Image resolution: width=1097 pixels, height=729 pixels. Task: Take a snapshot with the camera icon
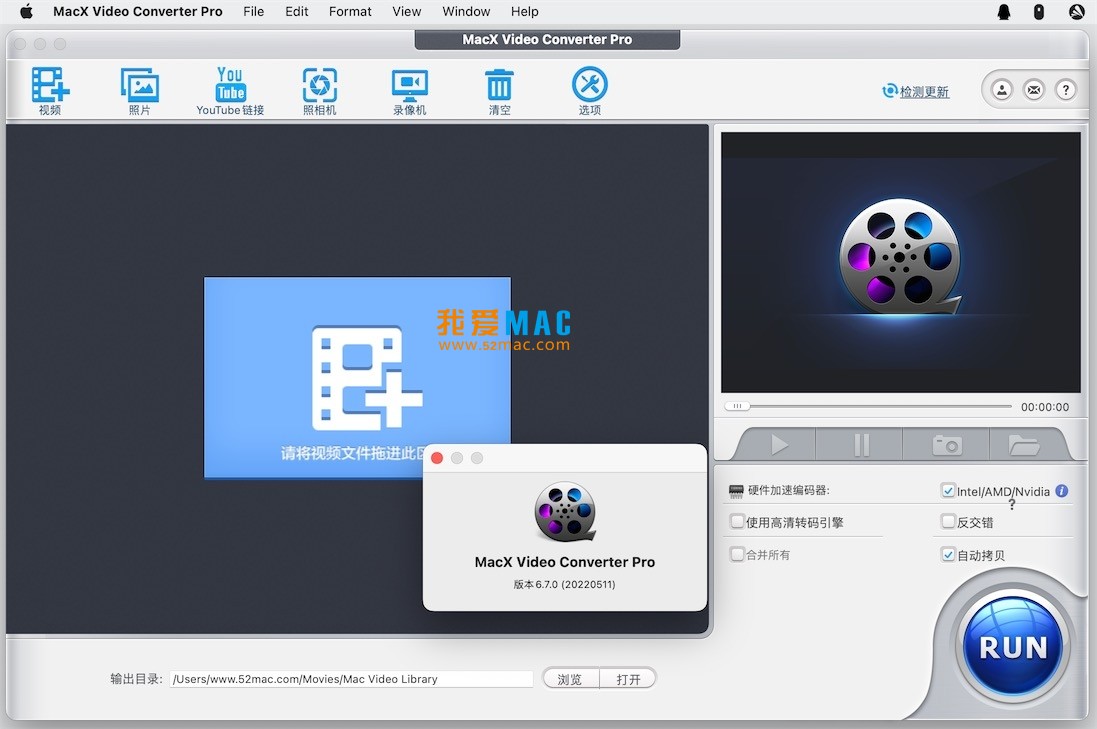[x=947, y=444]
